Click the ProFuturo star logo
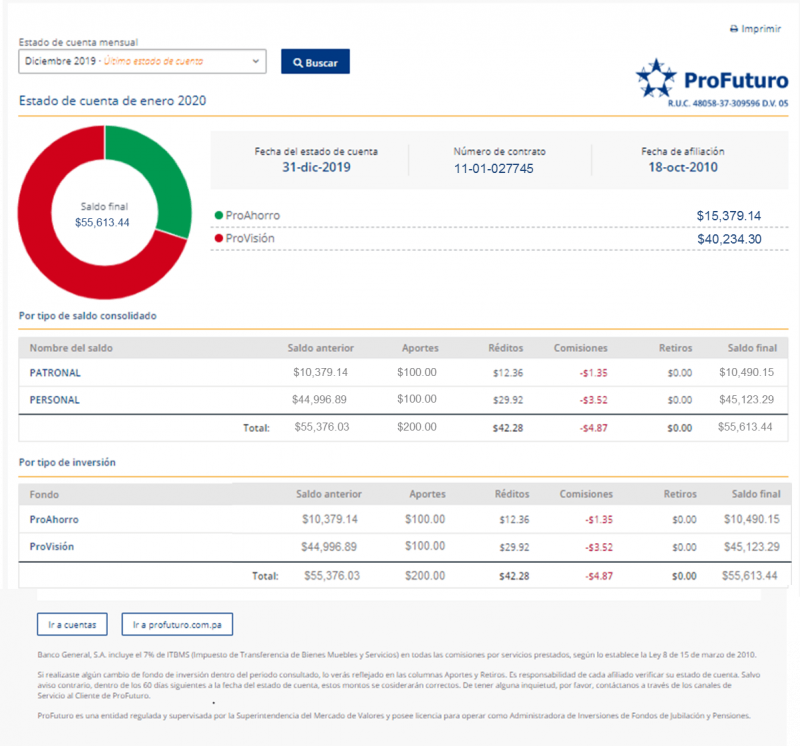The height and width of the screenshot is (746, 800). click(x=656, y=78)
